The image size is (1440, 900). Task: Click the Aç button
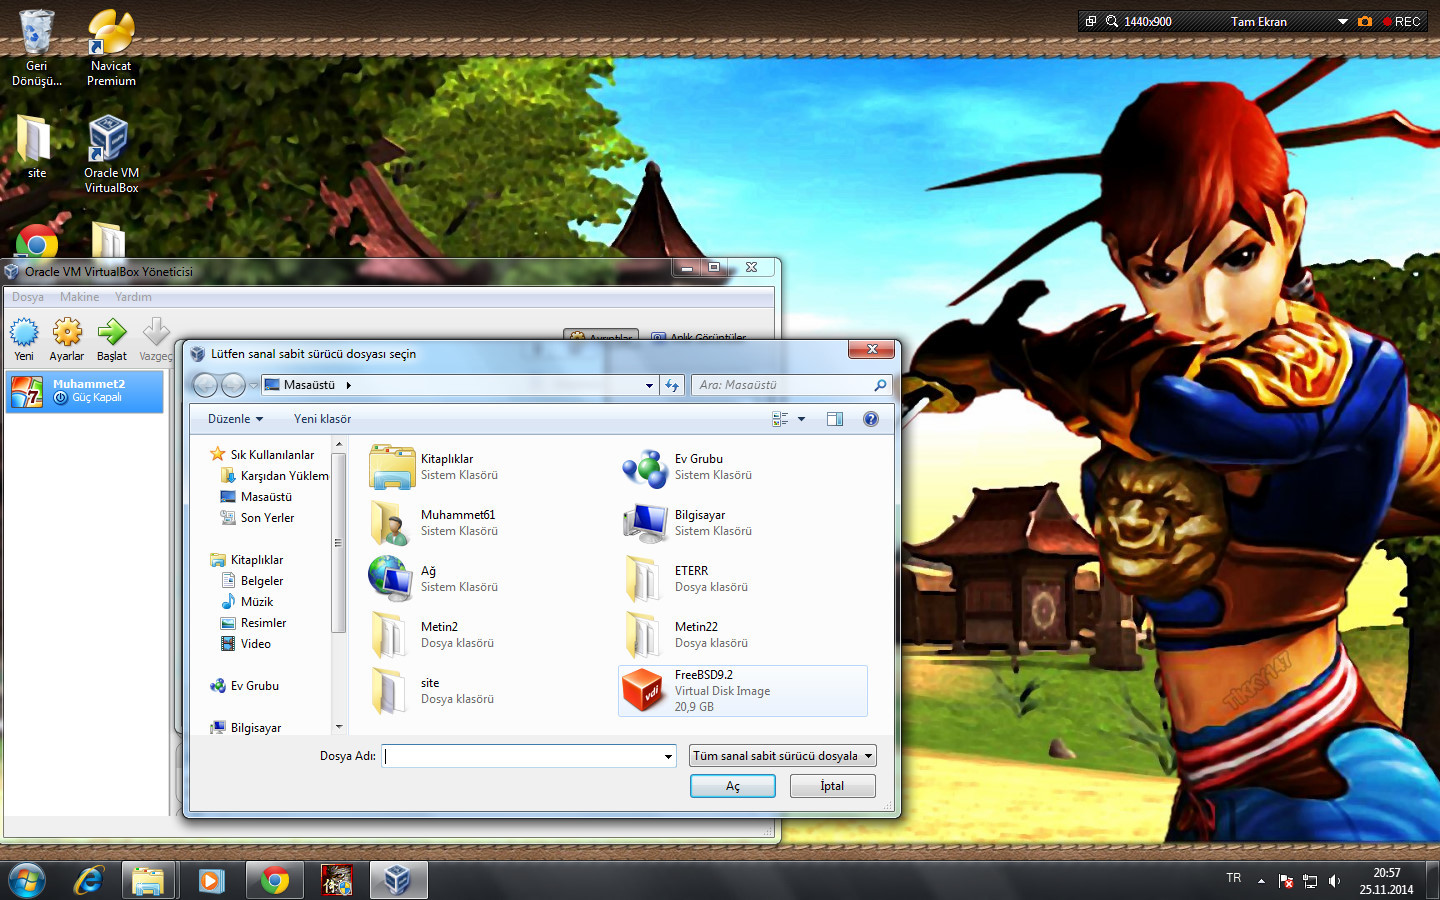click(733, 786)
